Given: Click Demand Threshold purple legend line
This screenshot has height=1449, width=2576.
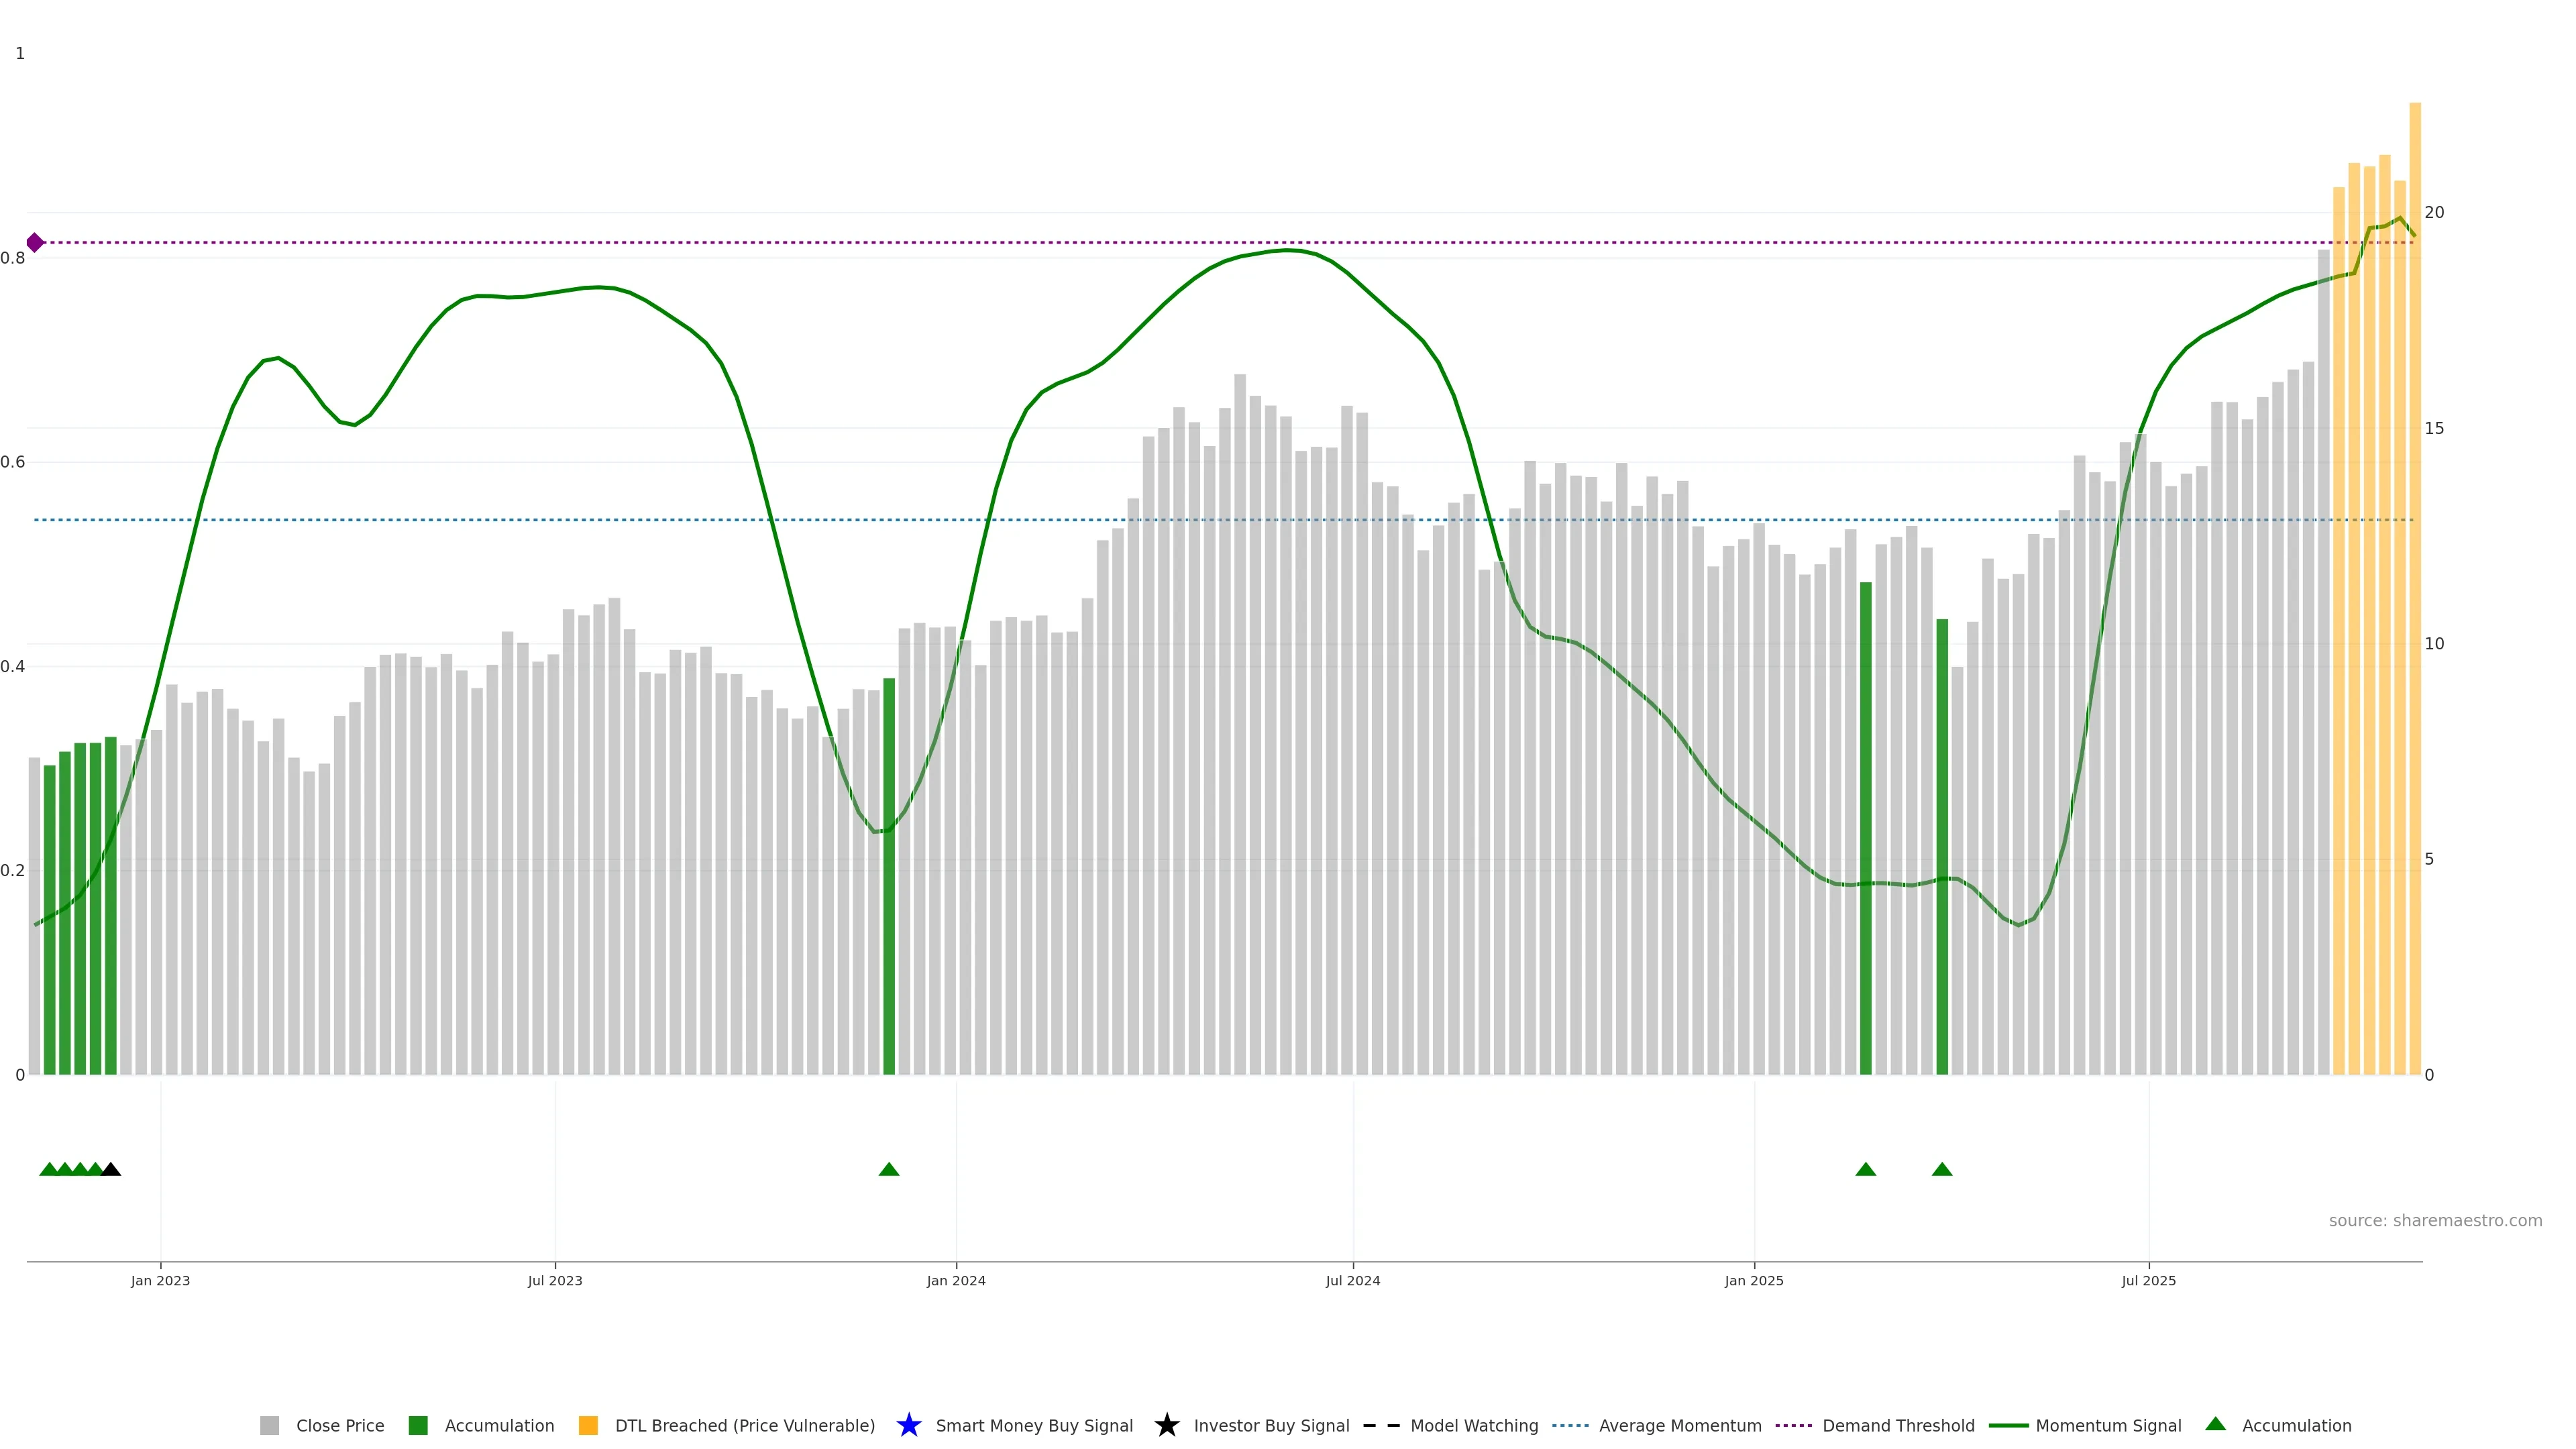Looking at the screenshot, I should [x=1793, y=1425].
